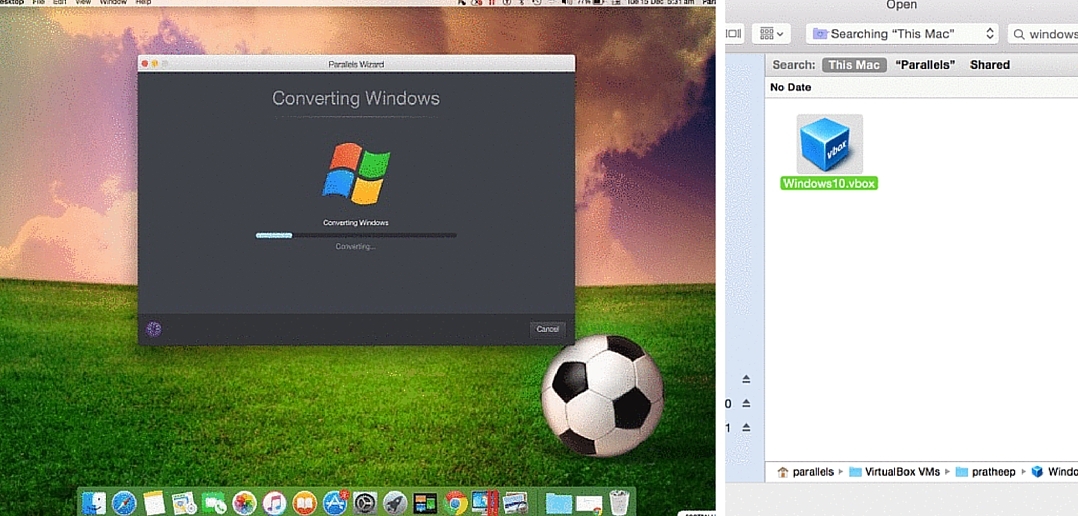1078x516 pixels.
Task: Set search scope to This Mac
Action: [854, 65]
